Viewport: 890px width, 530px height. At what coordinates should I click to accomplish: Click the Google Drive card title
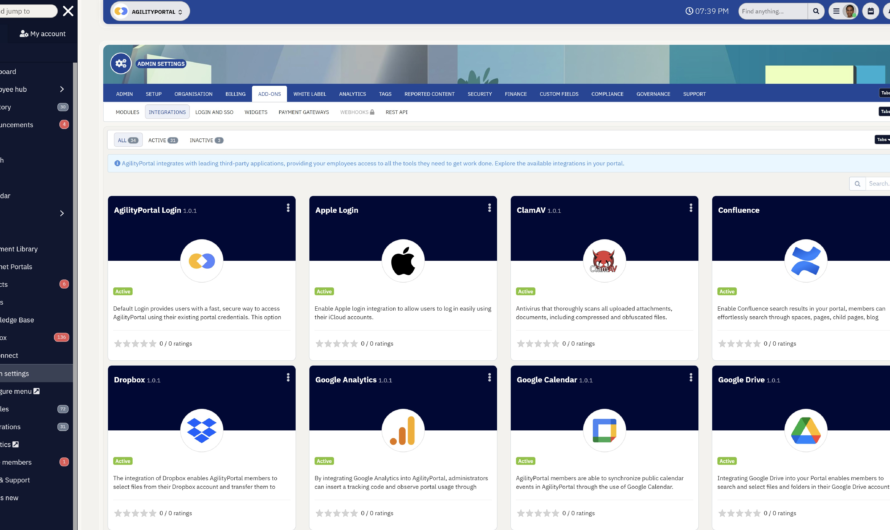(741, 380)
